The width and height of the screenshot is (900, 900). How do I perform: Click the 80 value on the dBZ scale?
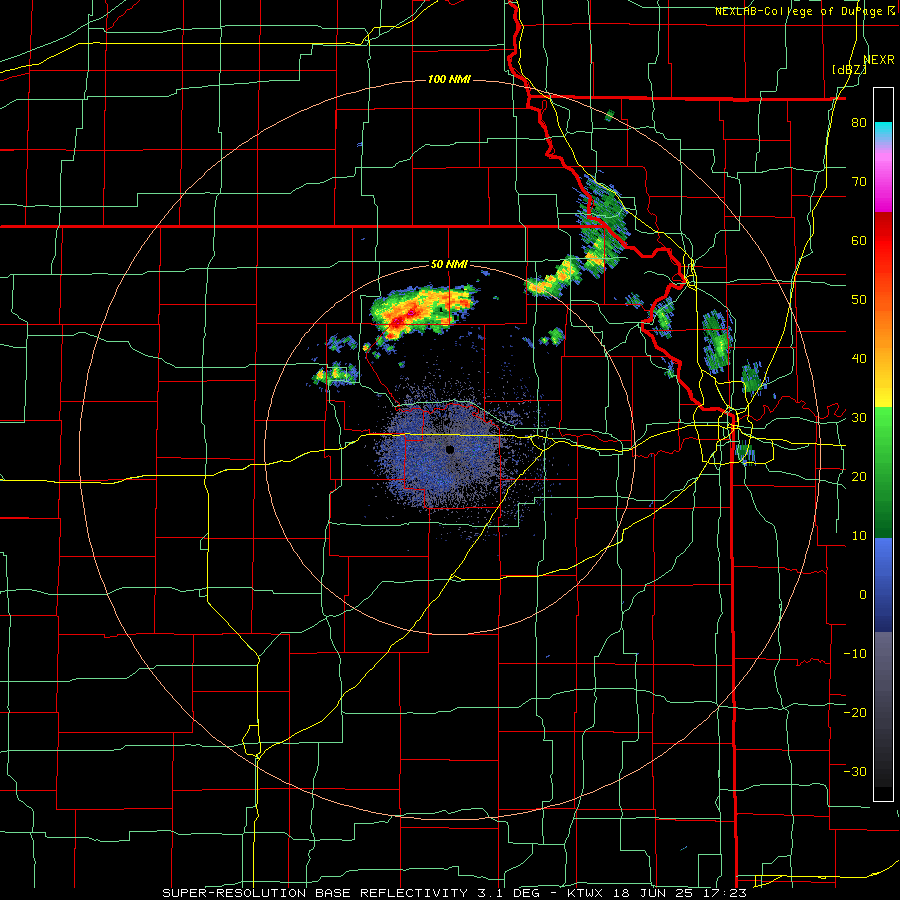859,122
